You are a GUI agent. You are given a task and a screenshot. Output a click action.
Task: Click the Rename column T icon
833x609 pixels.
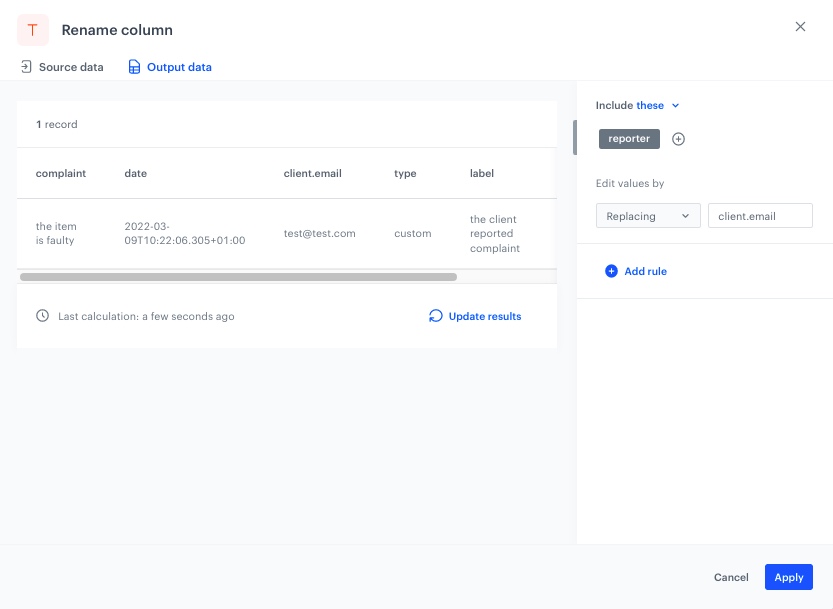(x=33, y=29)
